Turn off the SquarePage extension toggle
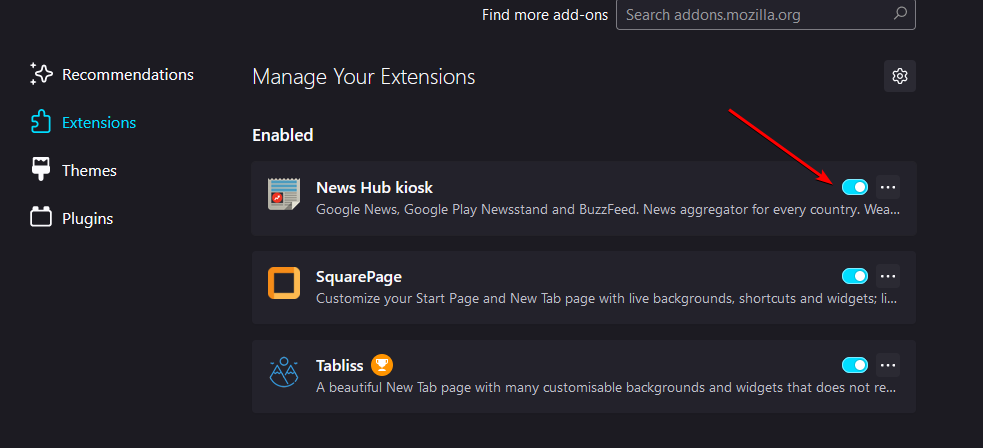983x448 pixels. pyautogui.click(x=854, y=276)
